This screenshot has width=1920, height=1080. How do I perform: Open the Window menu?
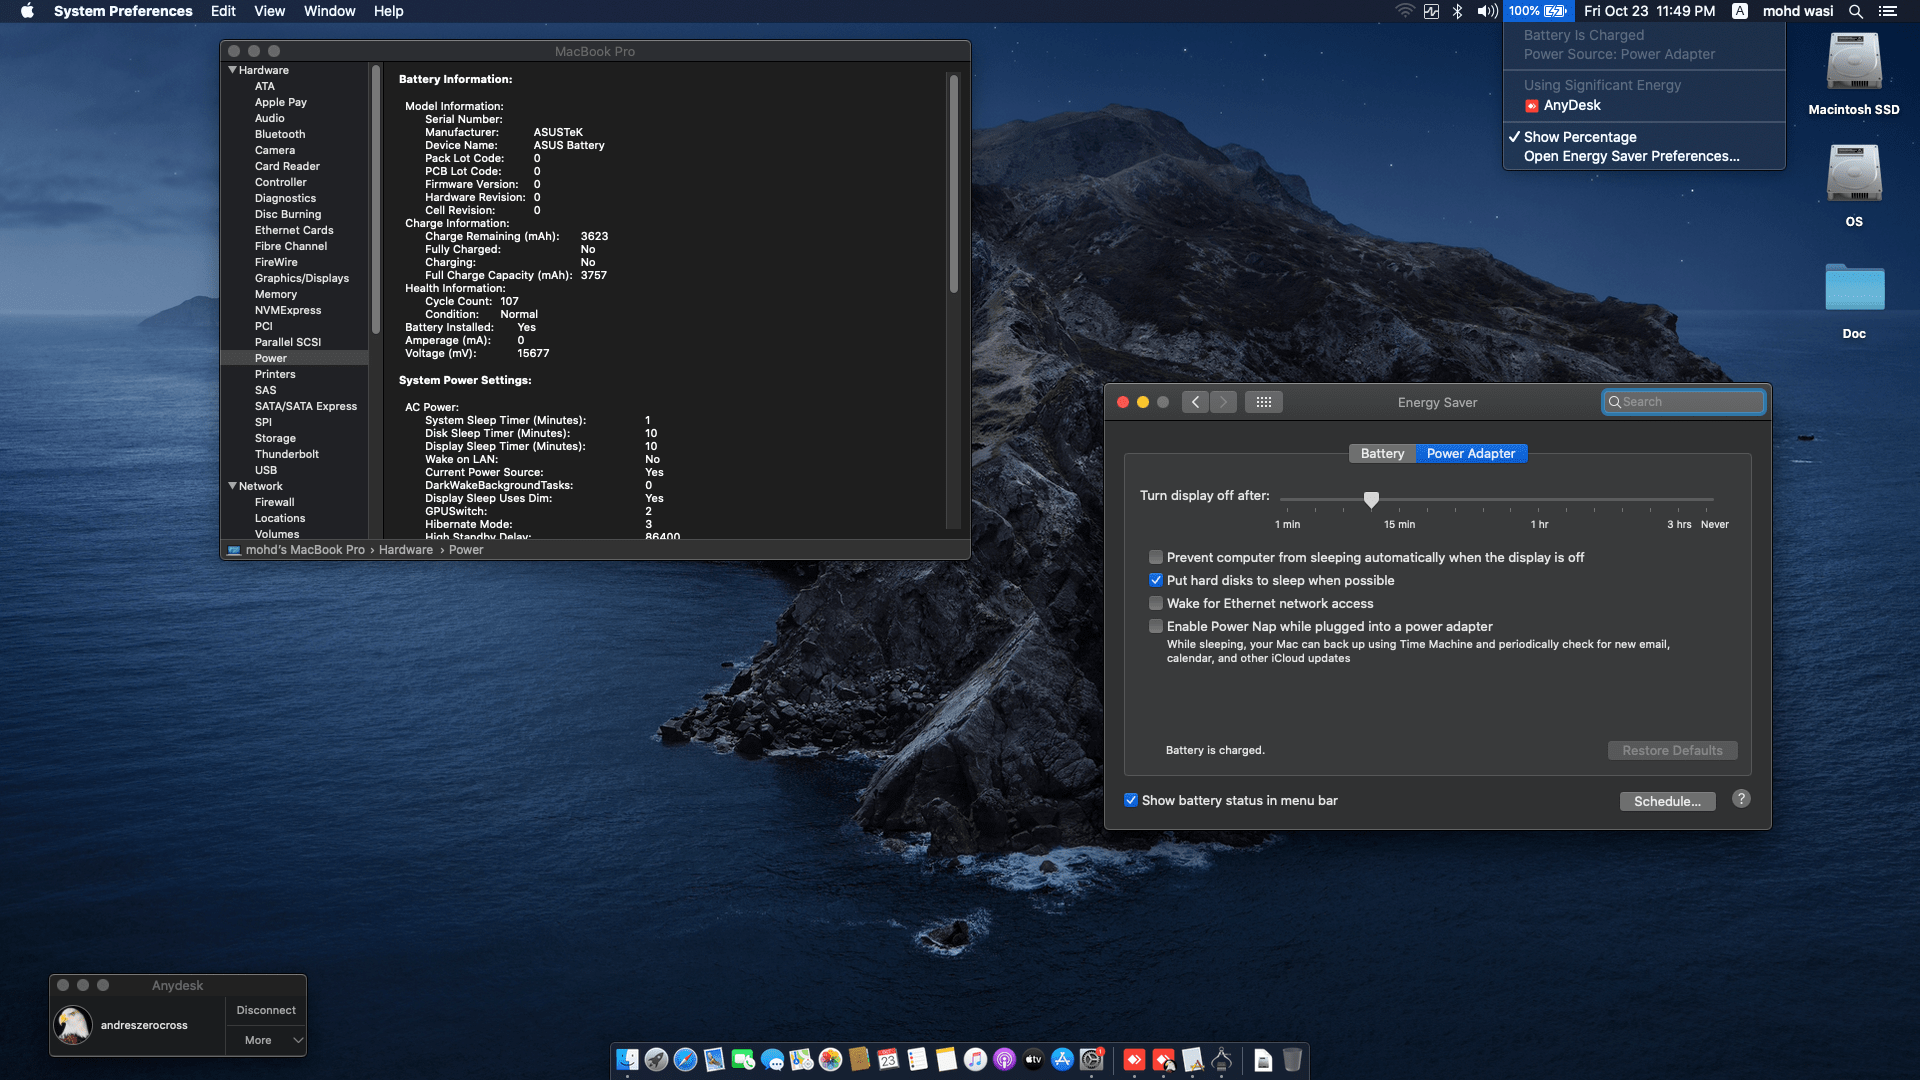tap(329, 11)
